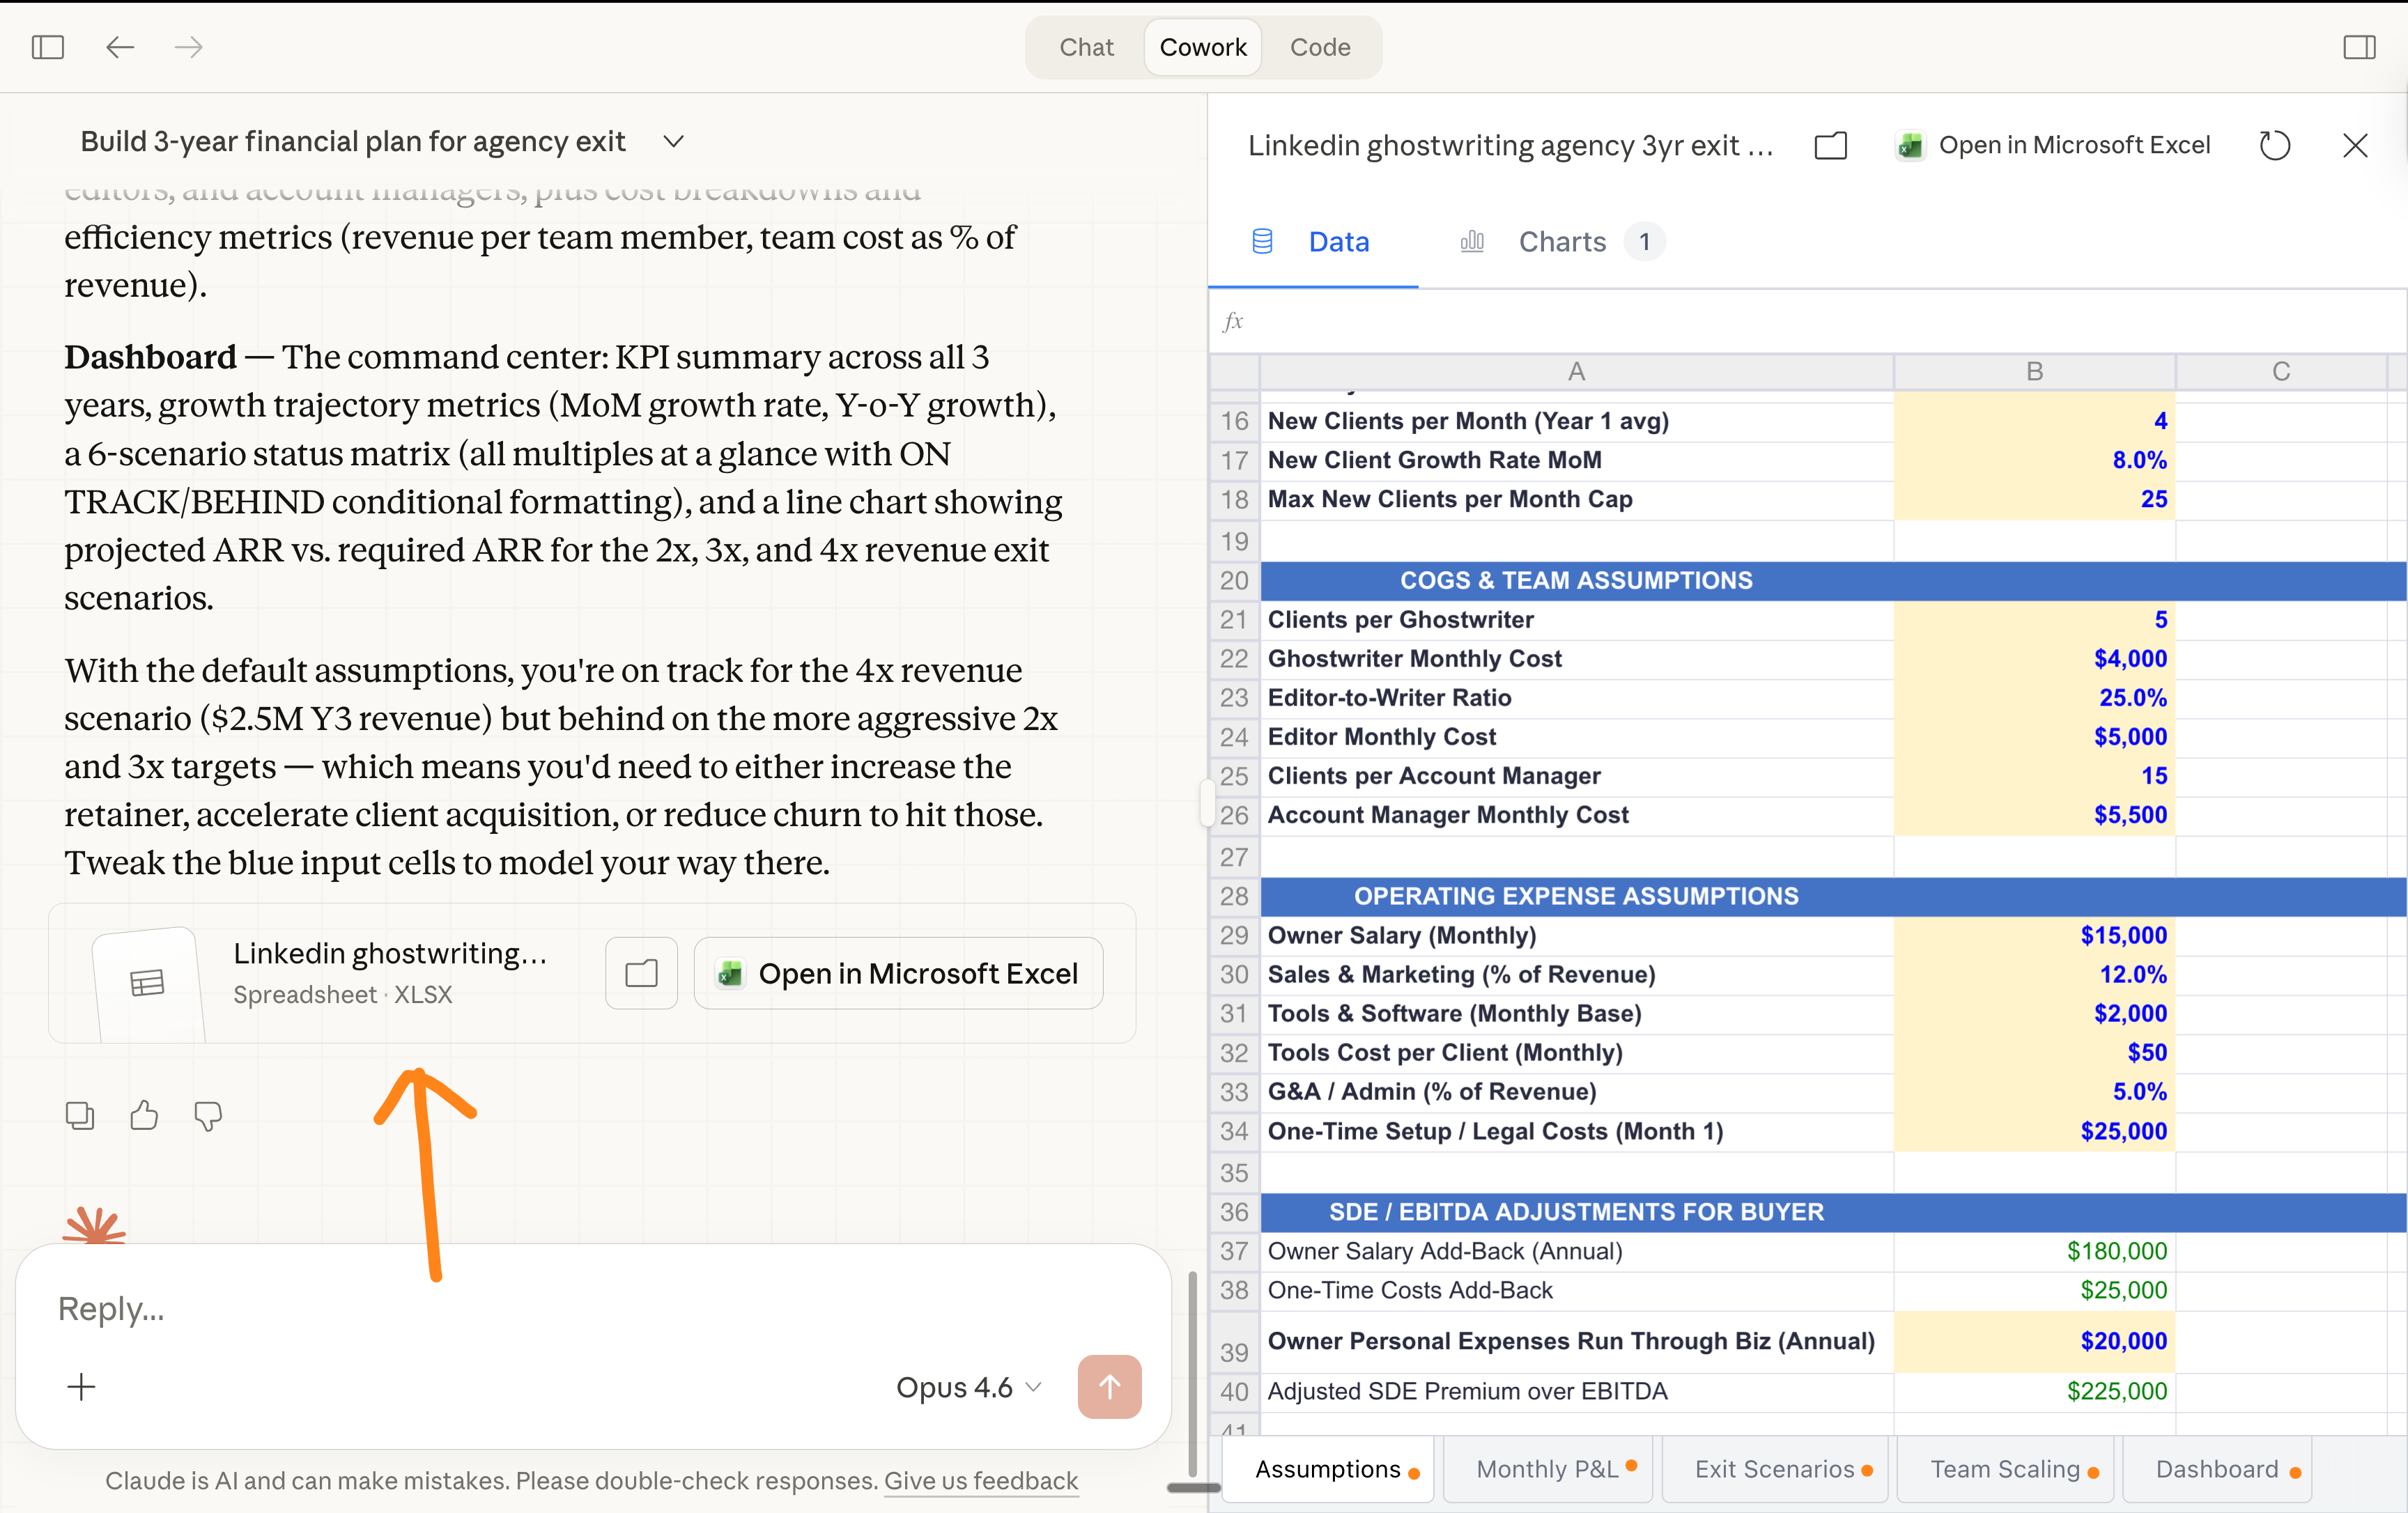Image resolution: width=2408 pixels, height=1513 pixels.
Task: Click the plus attachment icon in reply box
Action: [81, 1386]
